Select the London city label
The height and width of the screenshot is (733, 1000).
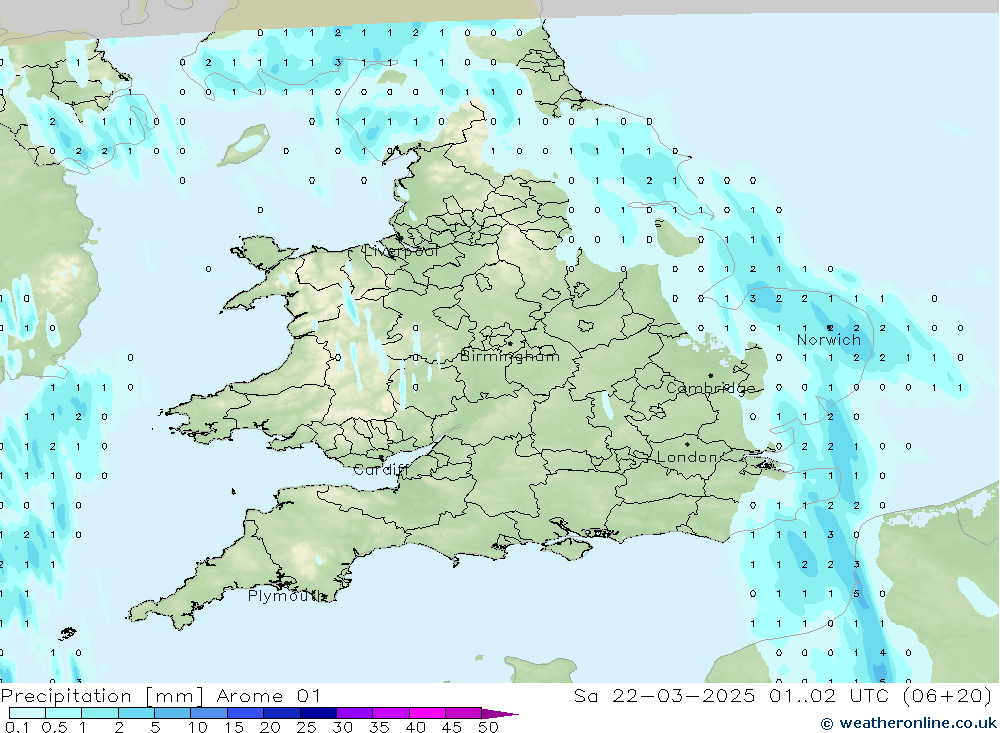click(686, 457)
